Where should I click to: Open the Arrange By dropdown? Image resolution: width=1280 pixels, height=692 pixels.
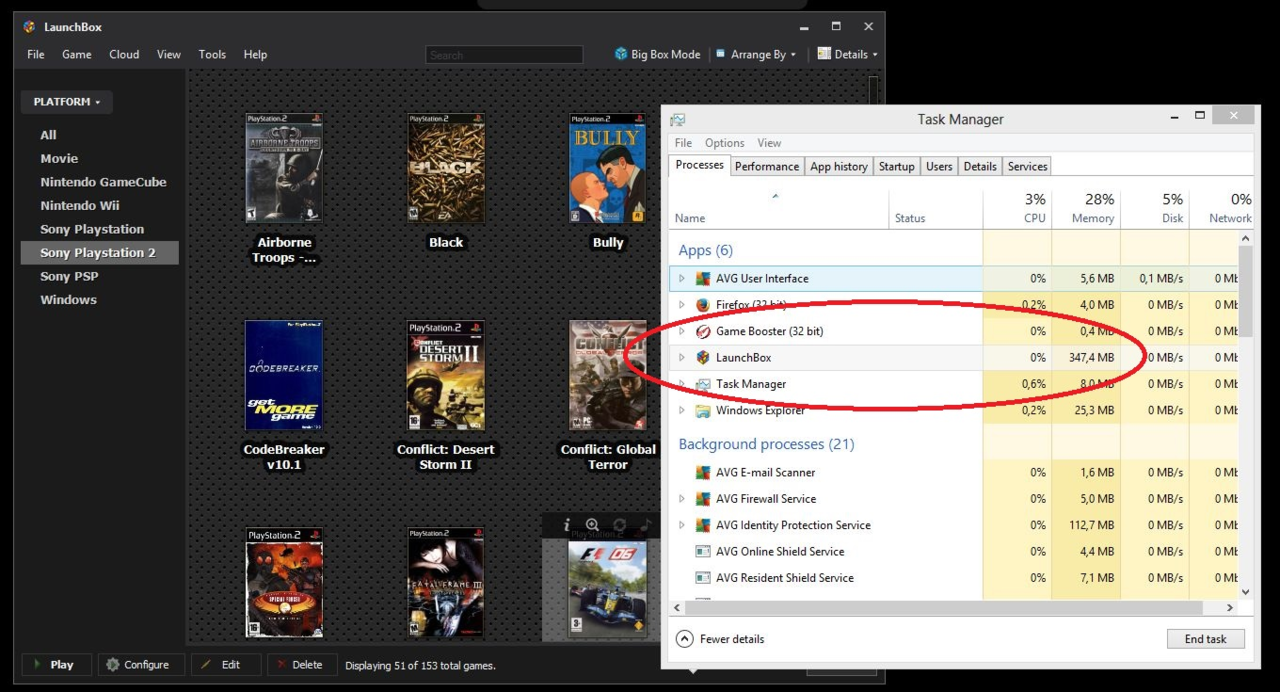(756, 54)
